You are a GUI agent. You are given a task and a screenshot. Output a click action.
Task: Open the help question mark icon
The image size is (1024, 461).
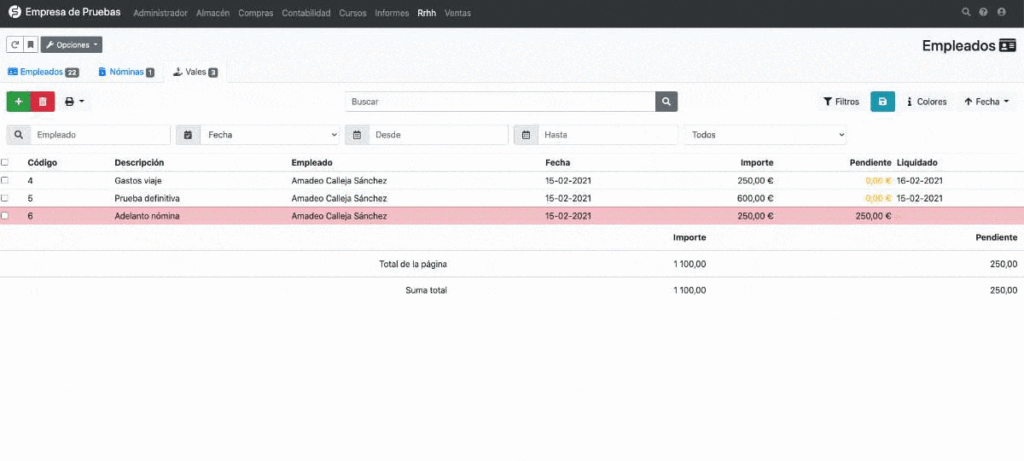(x=984, y=13)
